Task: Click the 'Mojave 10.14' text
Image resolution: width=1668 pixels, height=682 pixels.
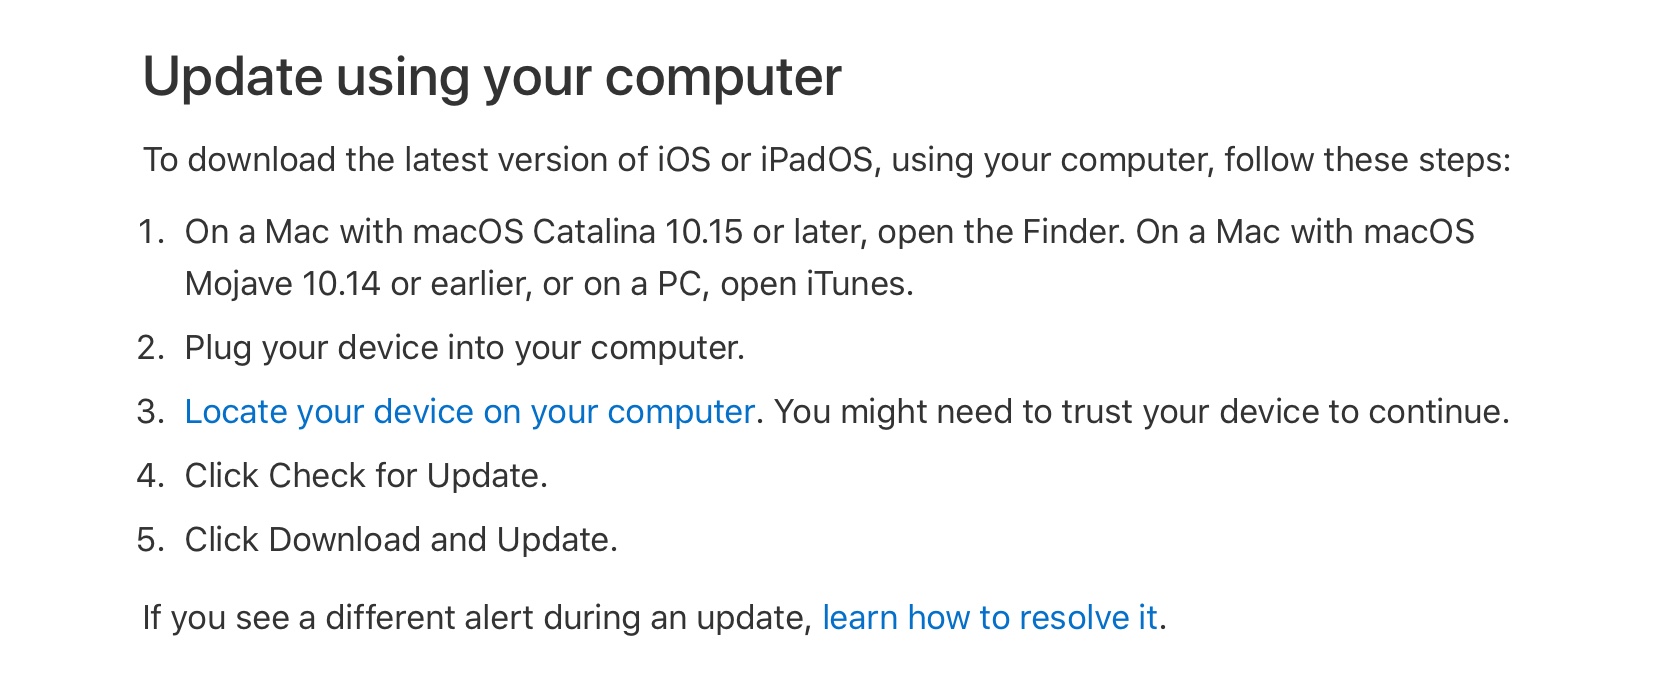Action: [x=283, y=284]
